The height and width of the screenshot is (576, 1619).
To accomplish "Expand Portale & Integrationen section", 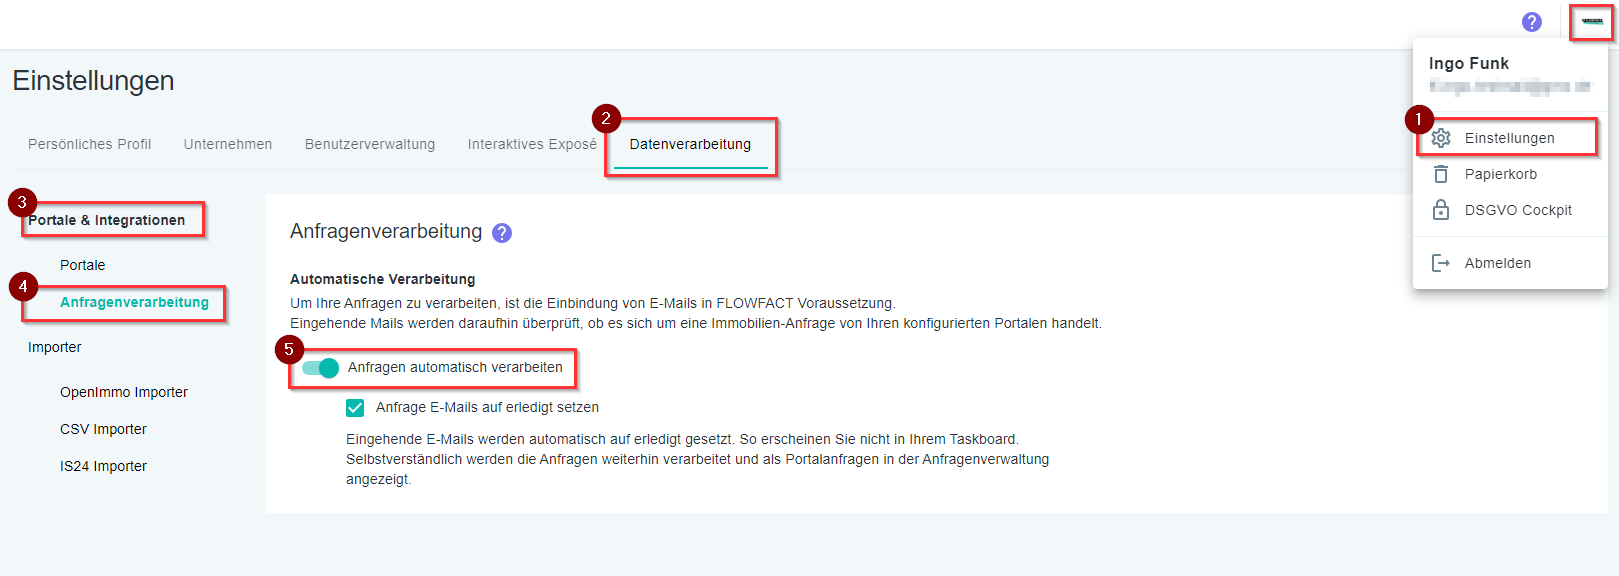I will tap(107, 220).
